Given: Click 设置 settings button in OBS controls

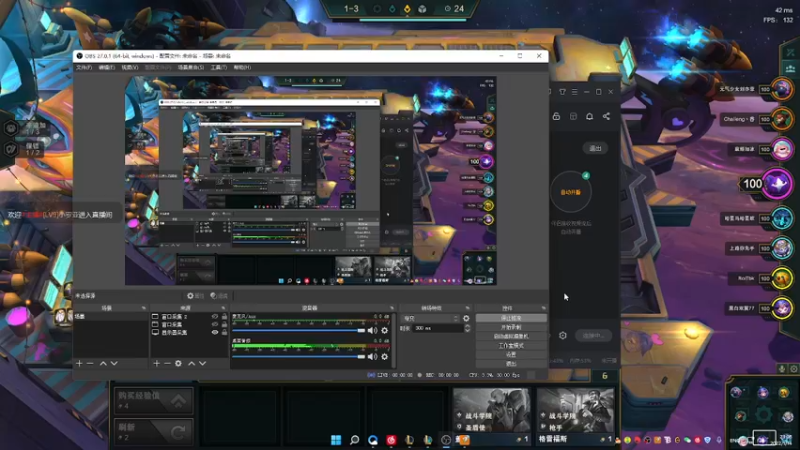Looking at the screenshot, I should click(x=511, y=355).
